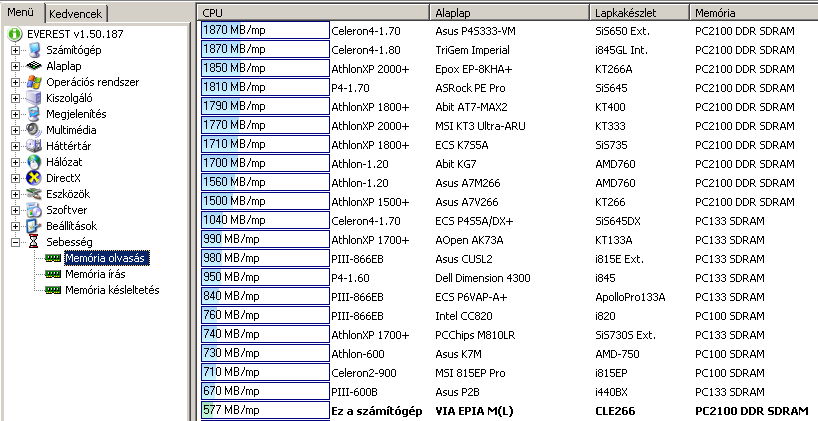Click the TriGem Imperial motherboard cell
This screenshot has width=818, height=421.
click(472, 50)
